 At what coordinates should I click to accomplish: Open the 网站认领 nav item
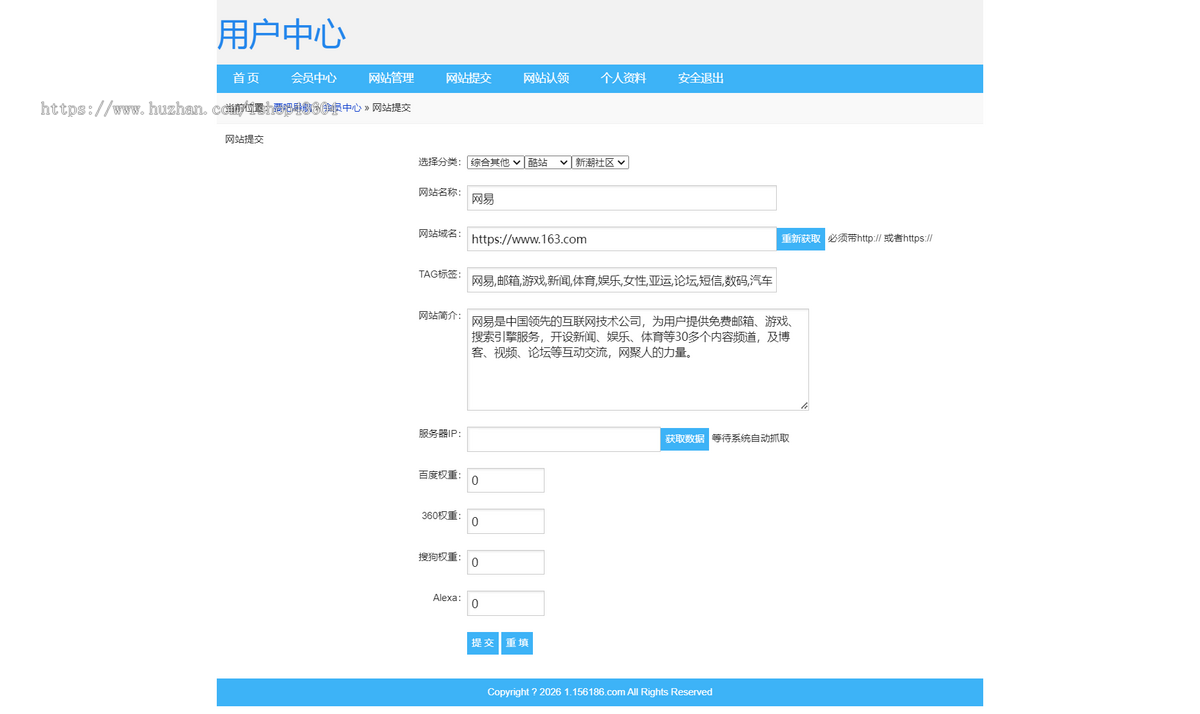click(546, 78)
